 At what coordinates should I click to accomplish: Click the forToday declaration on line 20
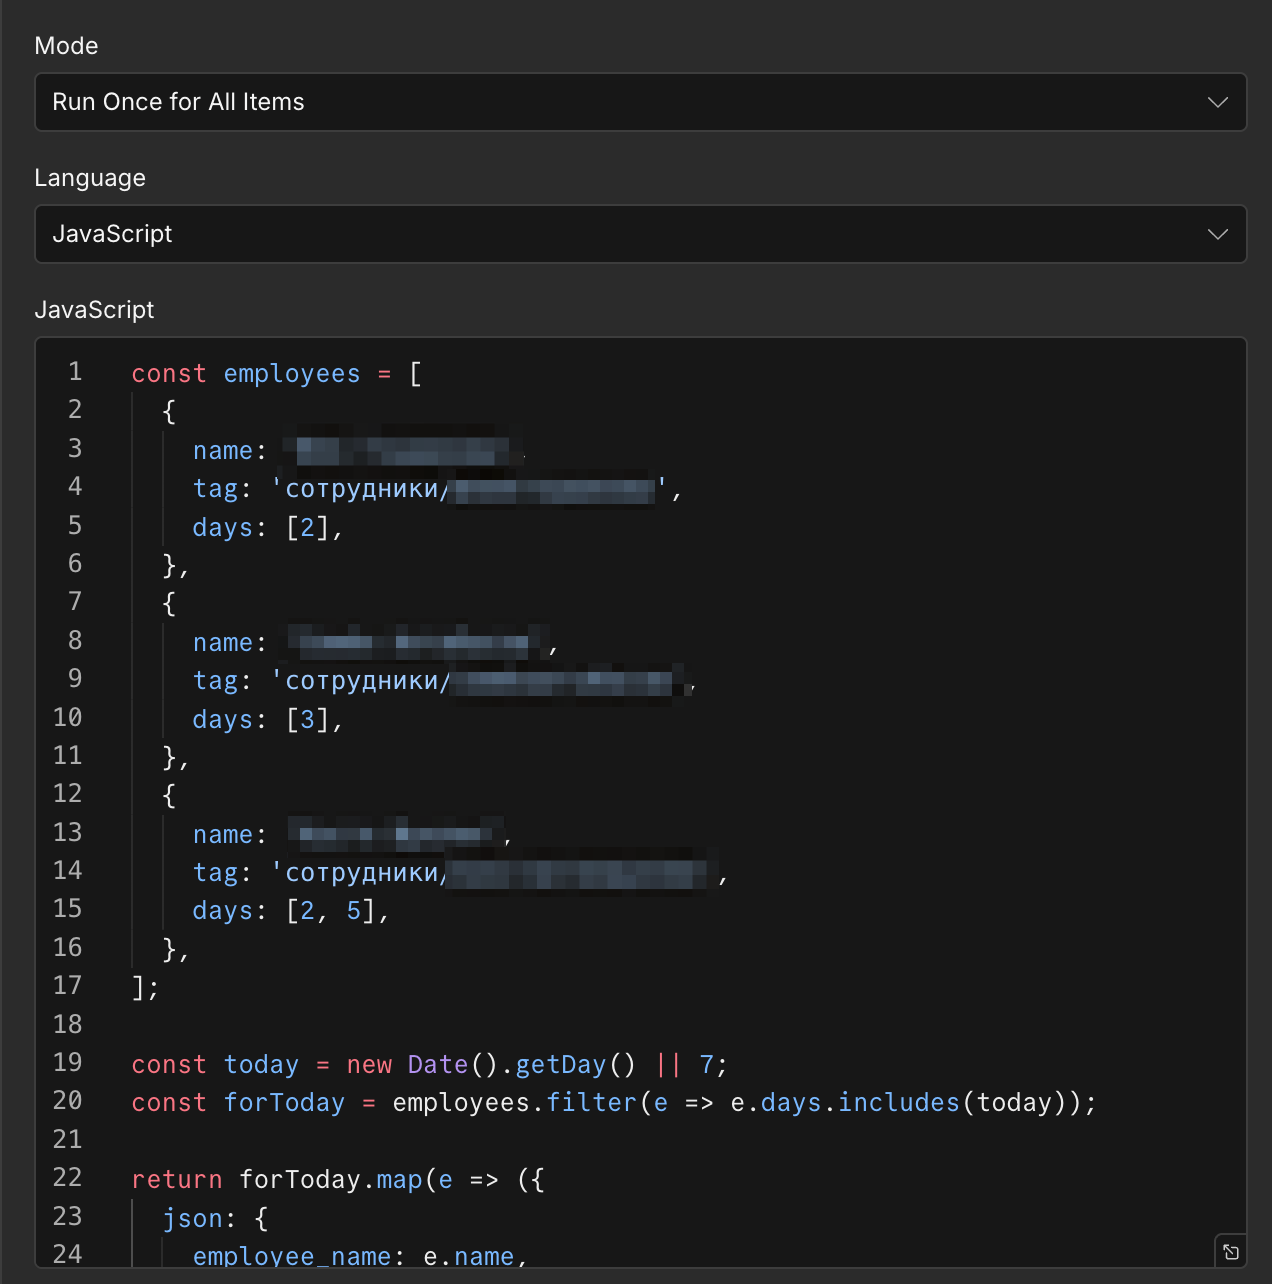(284, 1103)
